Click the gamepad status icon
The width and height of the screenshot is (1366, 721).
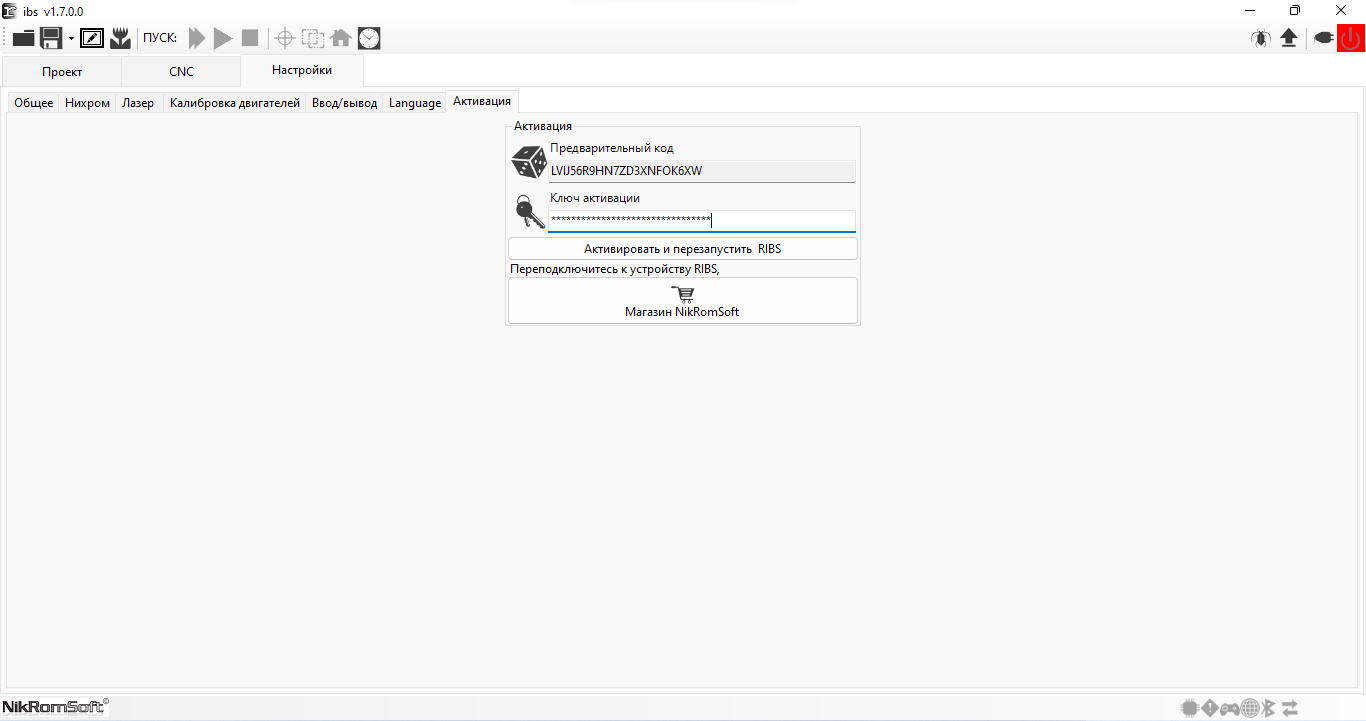tap(1229, 708)
